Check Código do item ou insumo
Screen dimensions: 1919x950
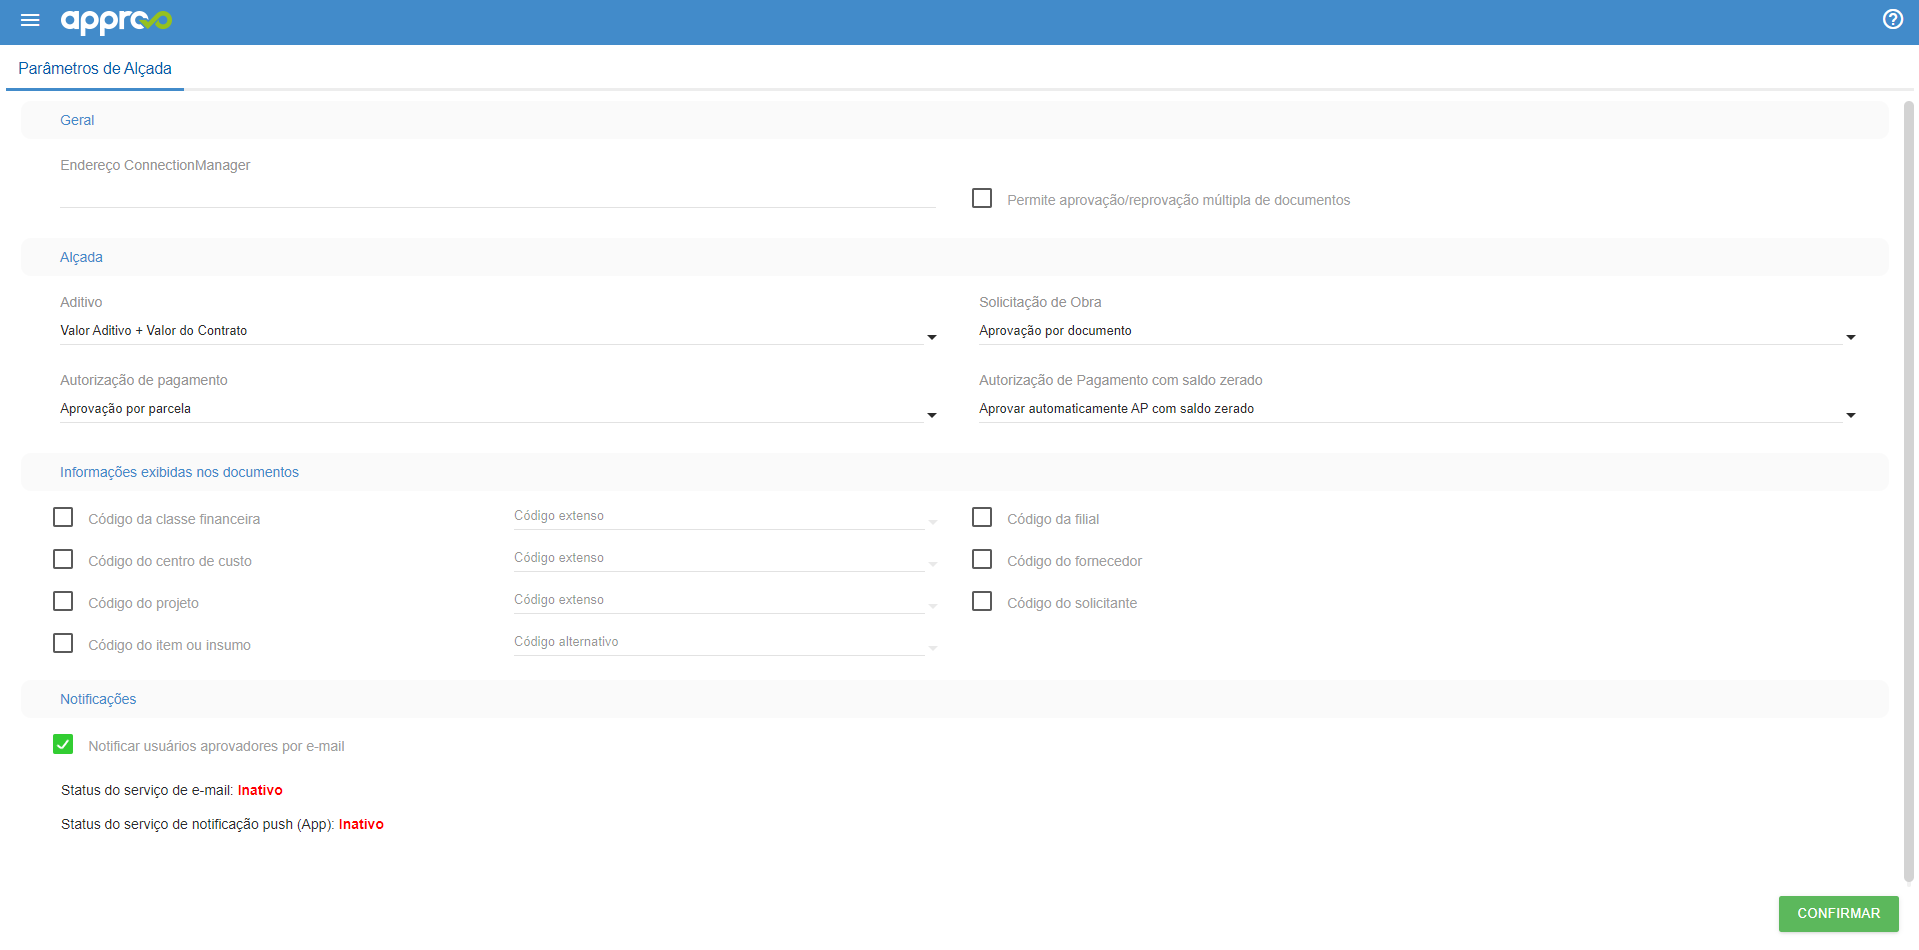tap(63, 643)
